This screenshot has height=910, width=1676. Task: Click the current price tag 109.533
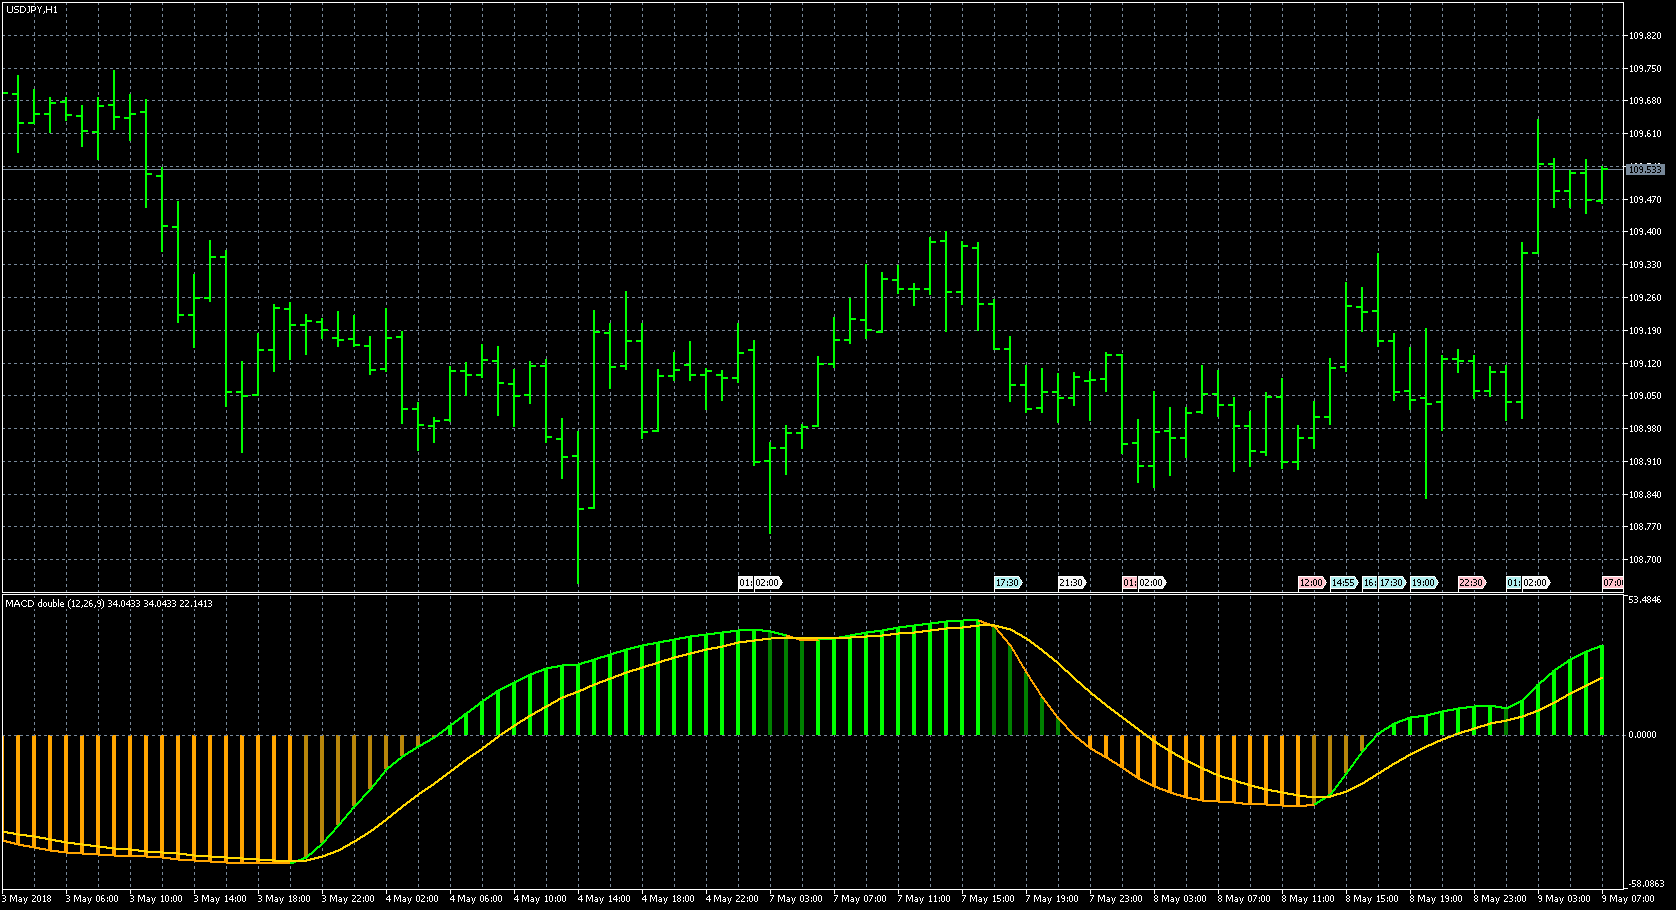(1645, 170)
